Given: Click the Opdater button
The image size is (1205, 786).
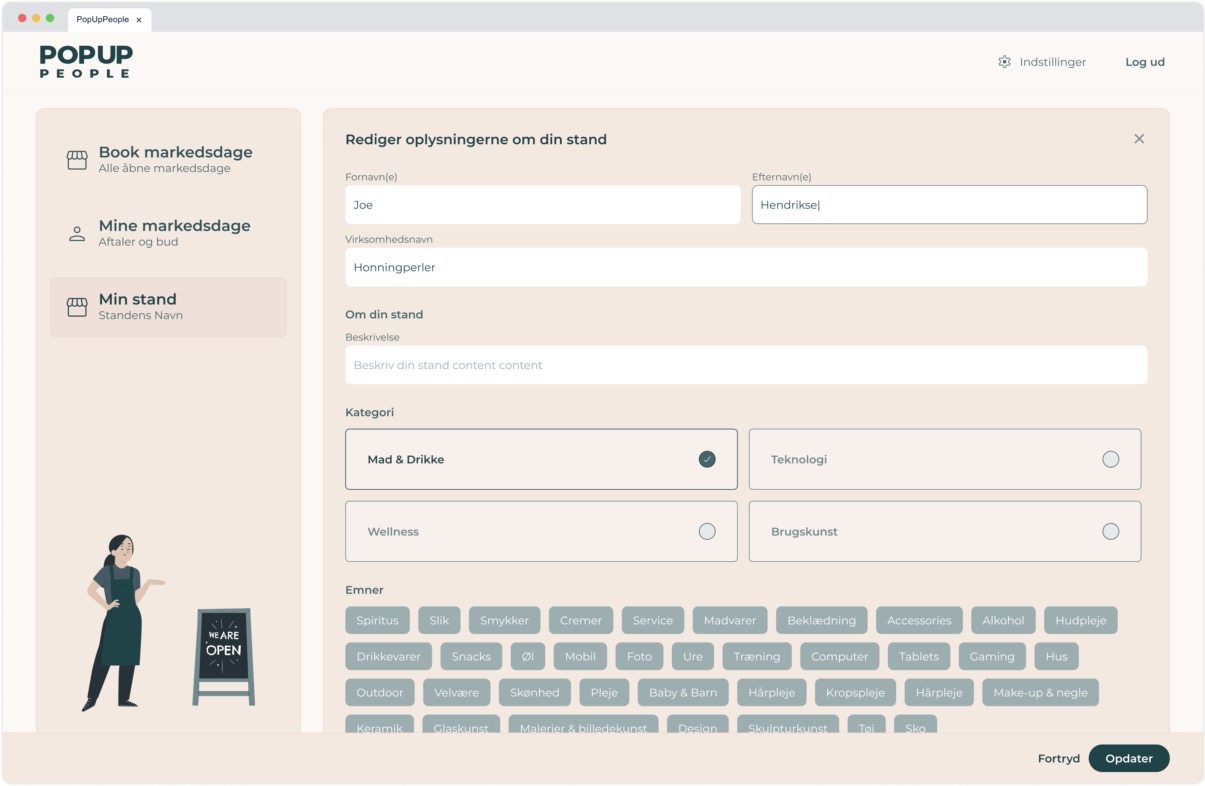Looking at the screenshot, I should [x=1129, y=758].
